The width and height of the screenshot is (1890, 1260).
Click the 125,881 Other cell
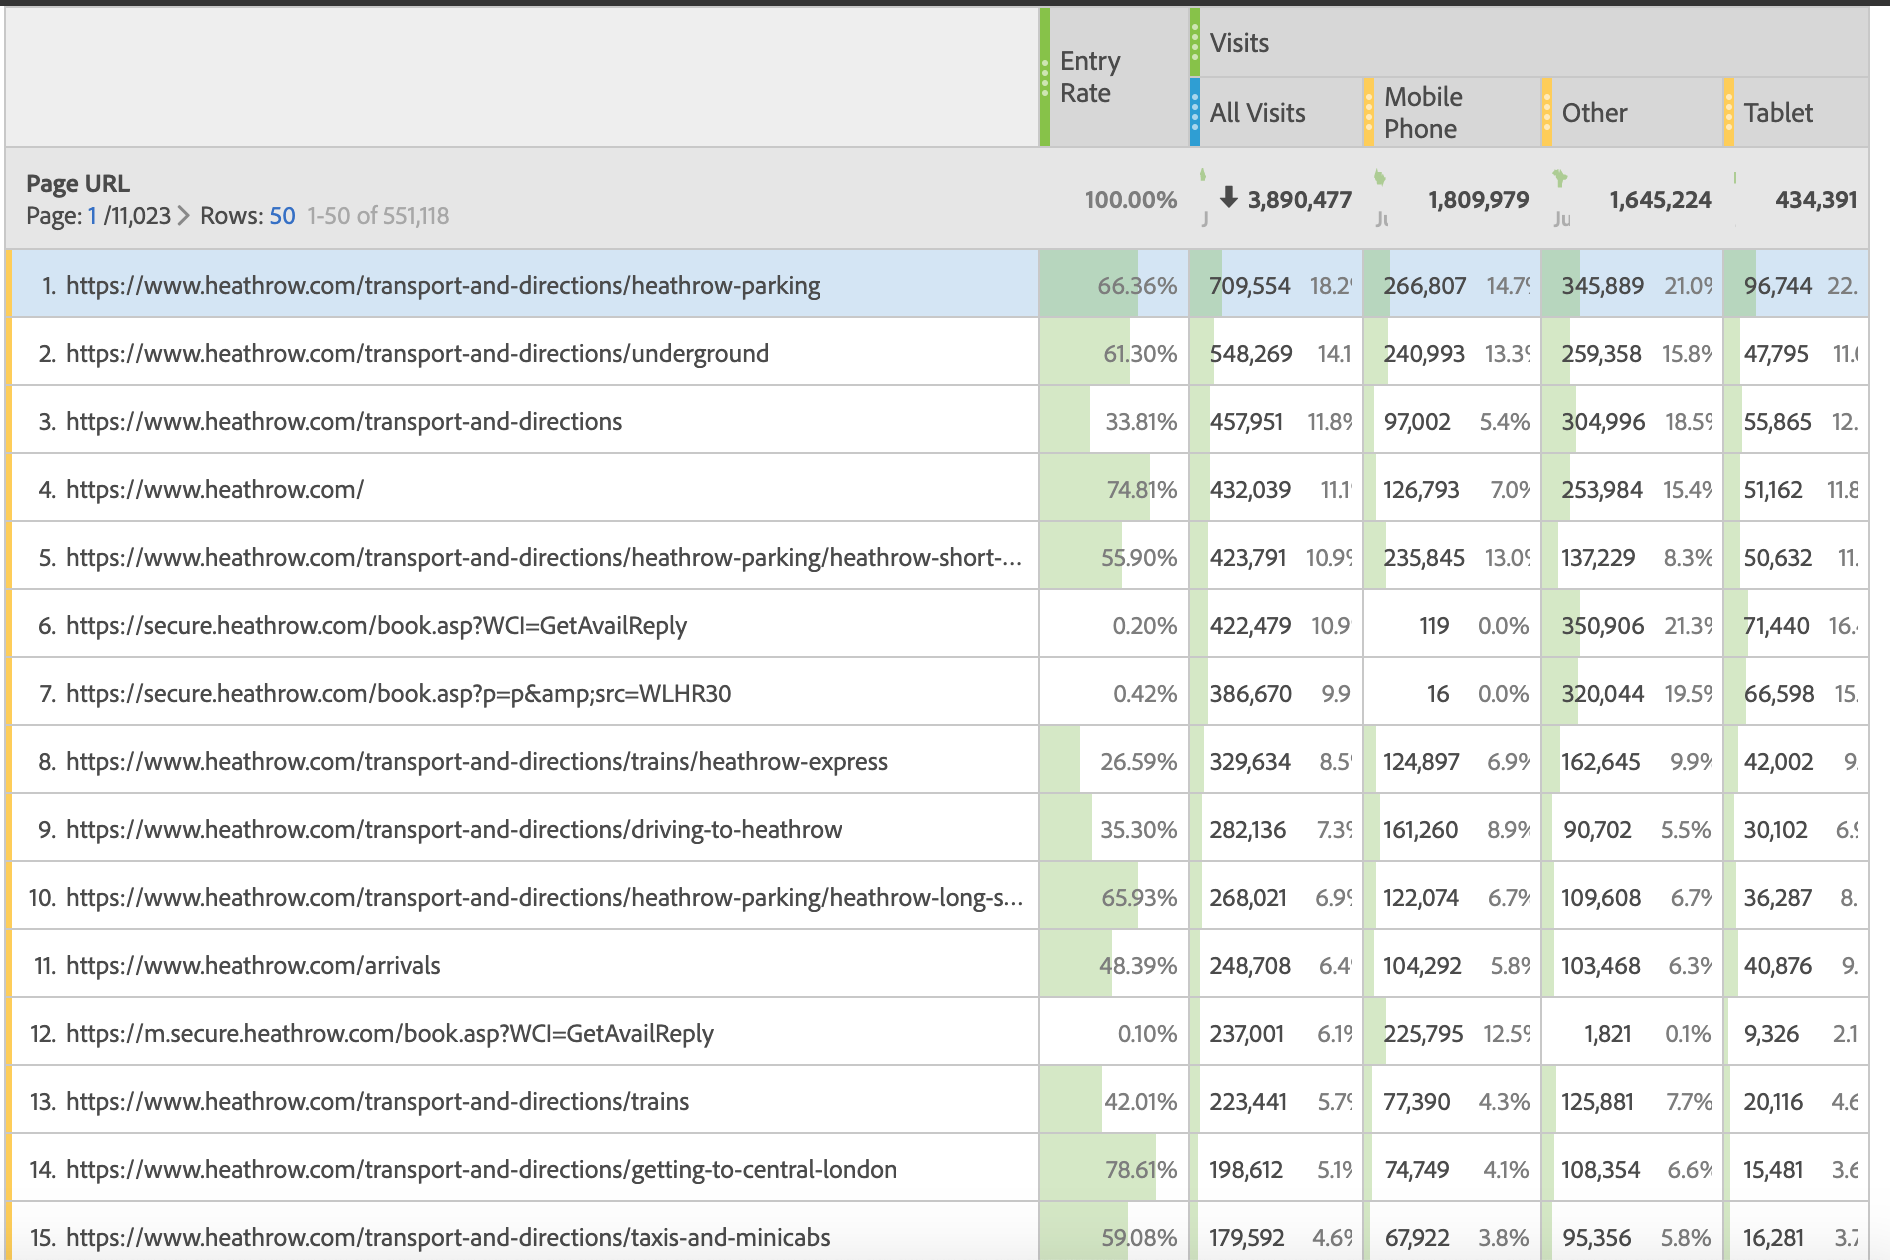coord(1597,1102)
